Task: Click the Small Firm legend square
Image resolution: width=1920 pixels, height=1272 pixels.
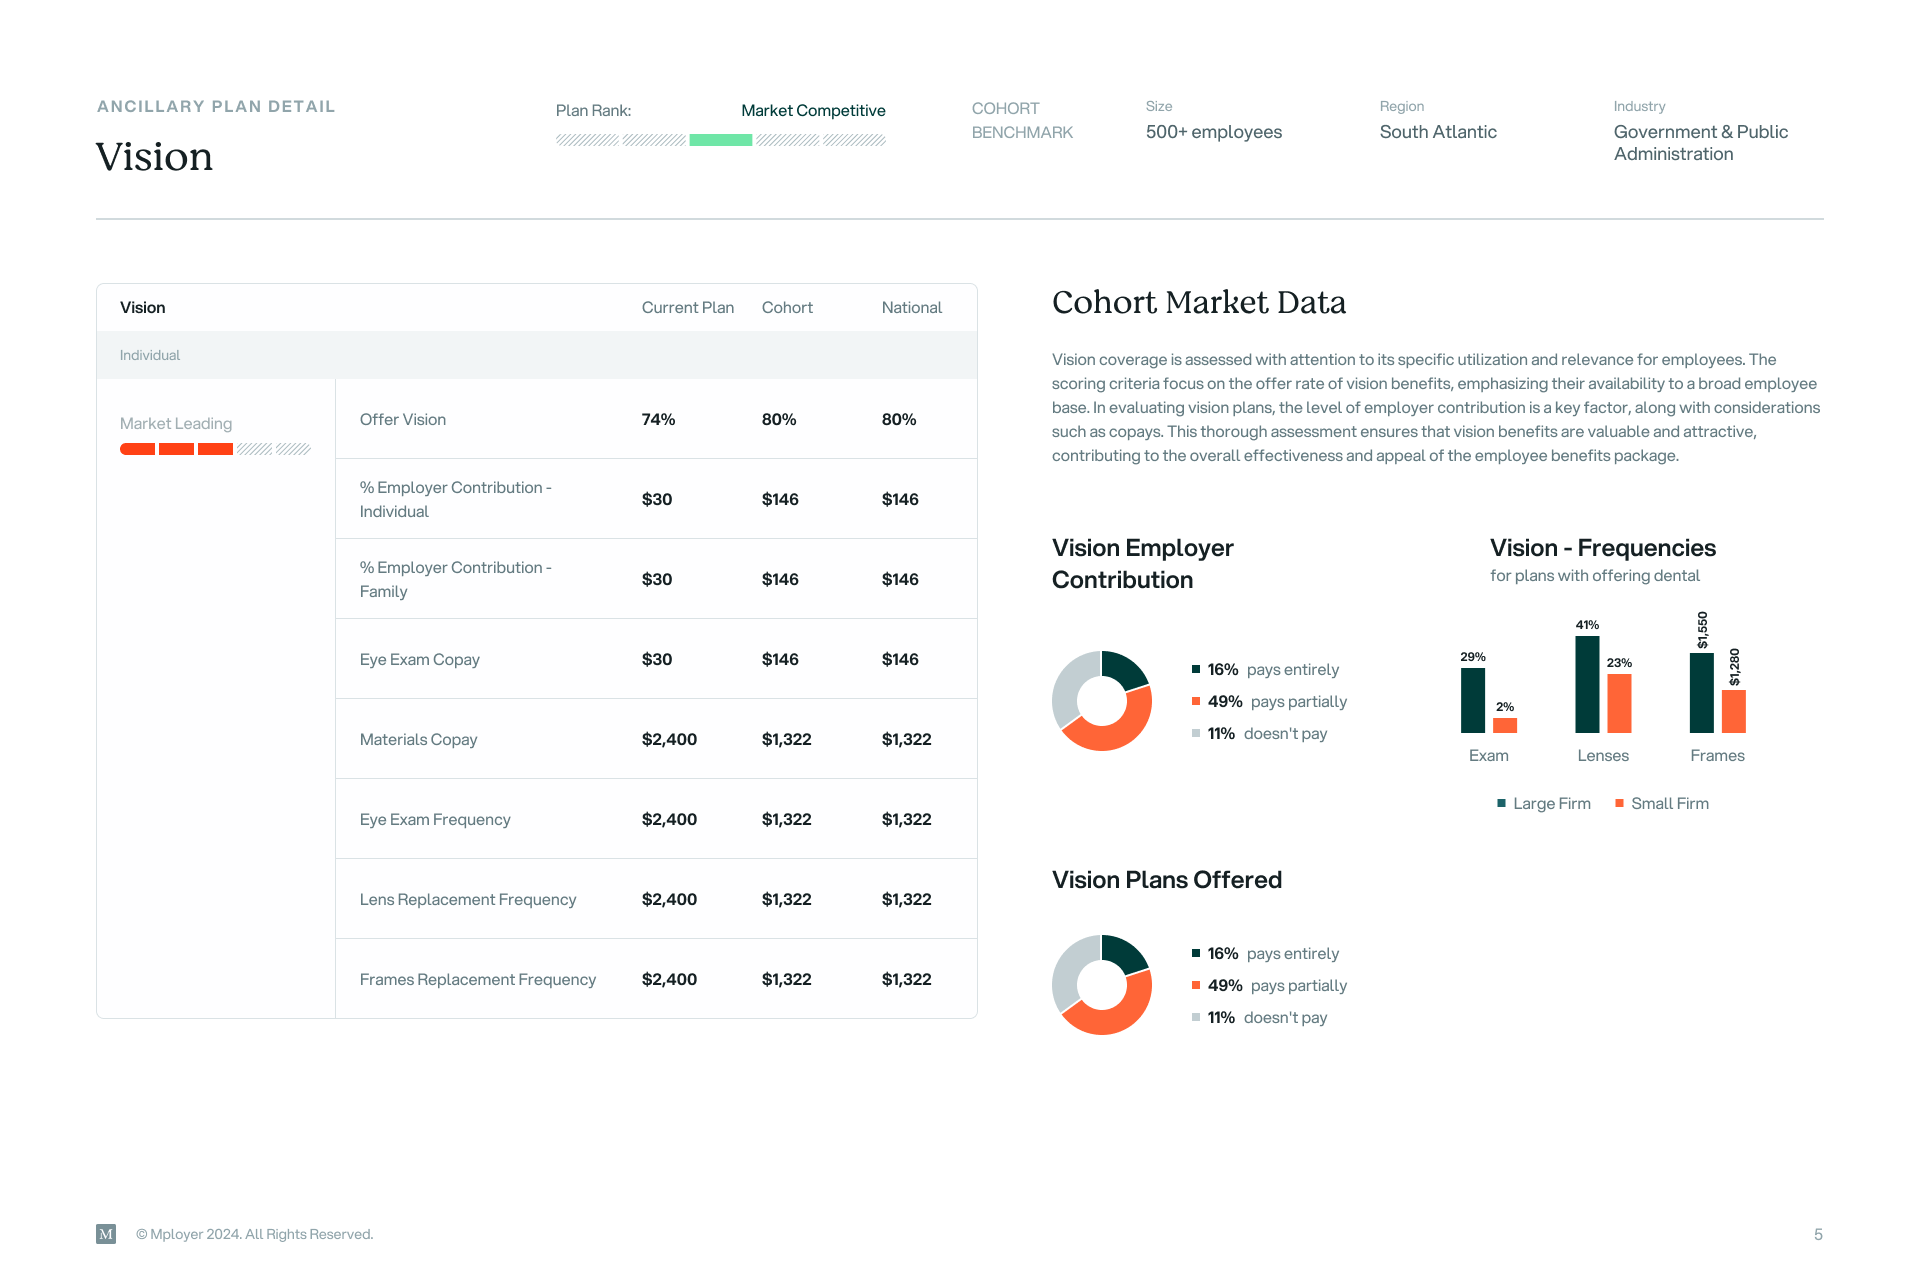Action: [x=1619, y=804]
